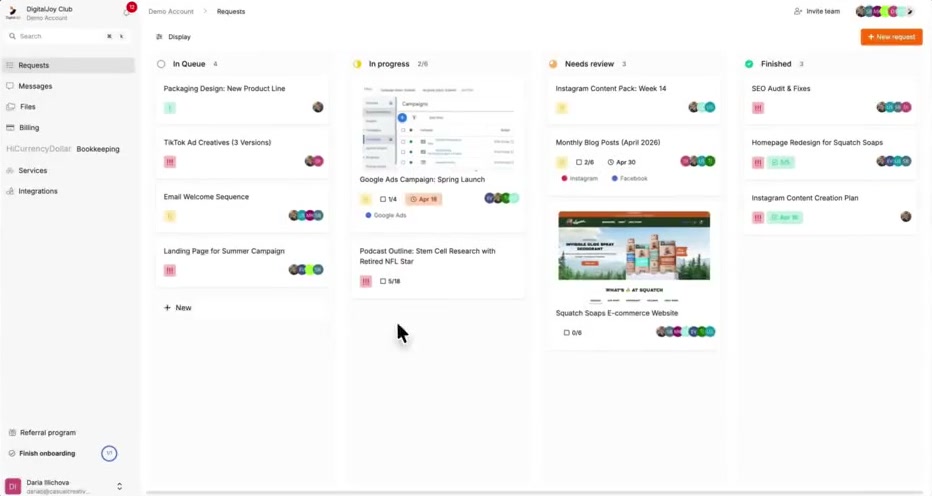Click priority flag on TikTok Ad Creatives card
Image resolution: width=932 pixels, height=496 pixels.
pos(169,162)
